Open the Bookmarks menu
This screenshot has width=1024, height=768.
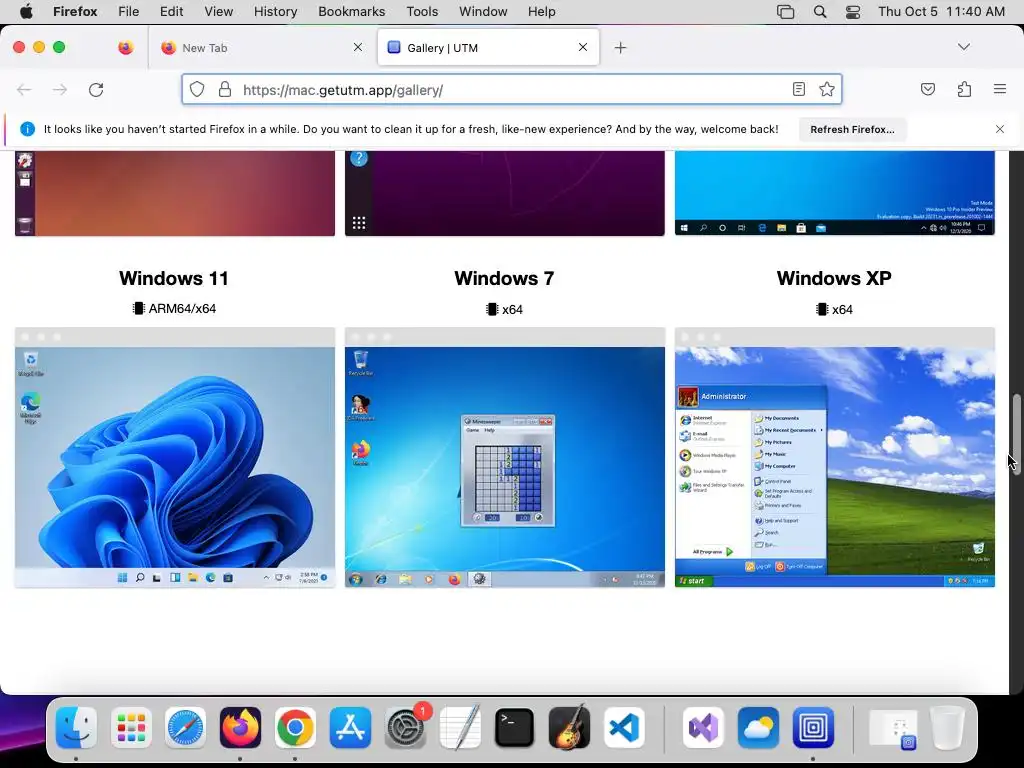(351, 11)
